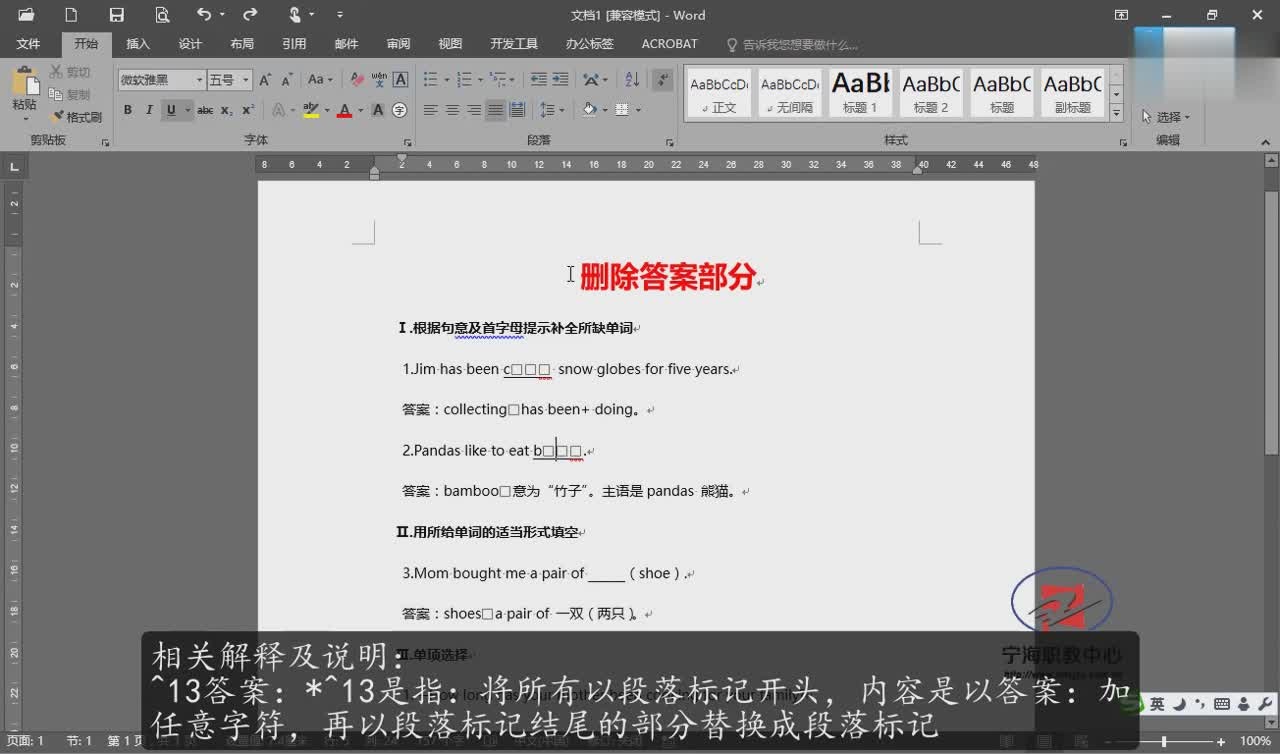Image resolution: width=1280 pixels, height=754 pixels.
Task: Open print preview icon
Action: tap(162, 15)
